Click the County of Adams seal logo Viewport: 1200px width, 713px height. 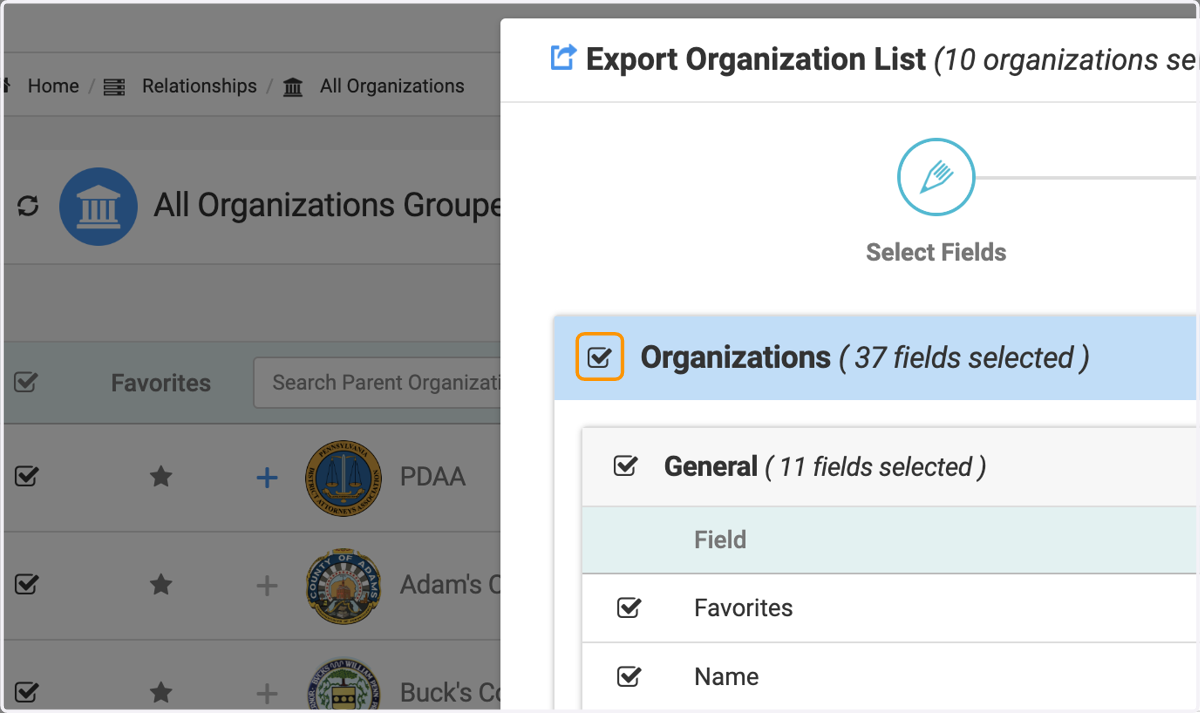(x=343, y=586)
